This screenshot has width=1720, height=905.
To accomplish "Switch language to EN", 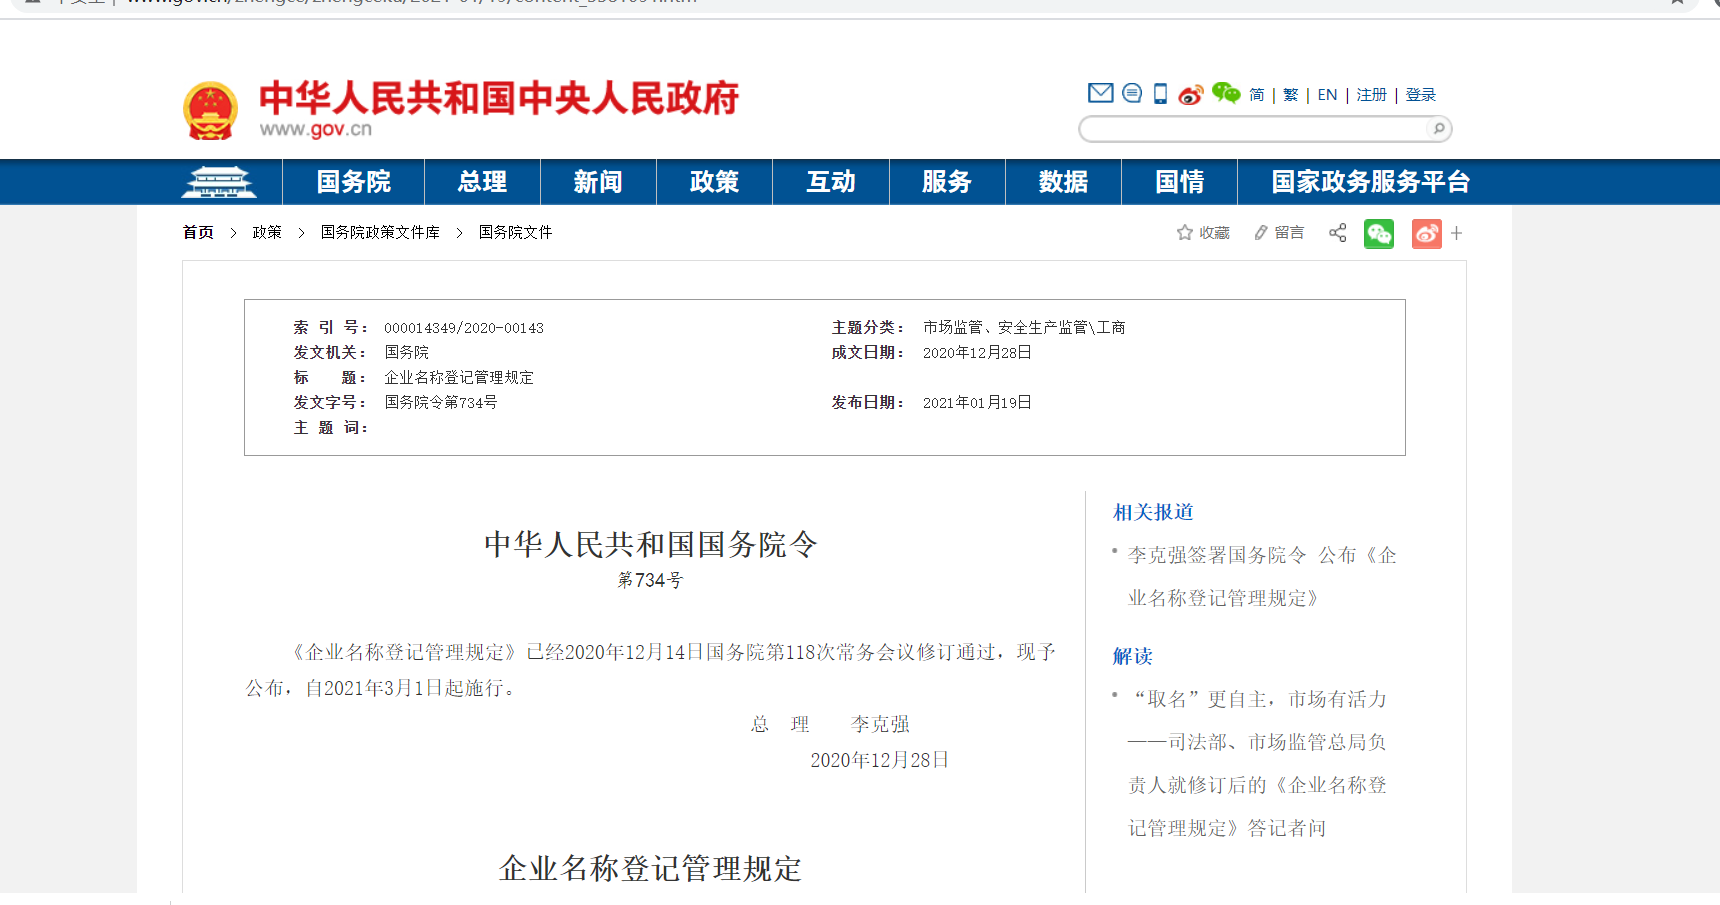I will (x=1327, y=95).
